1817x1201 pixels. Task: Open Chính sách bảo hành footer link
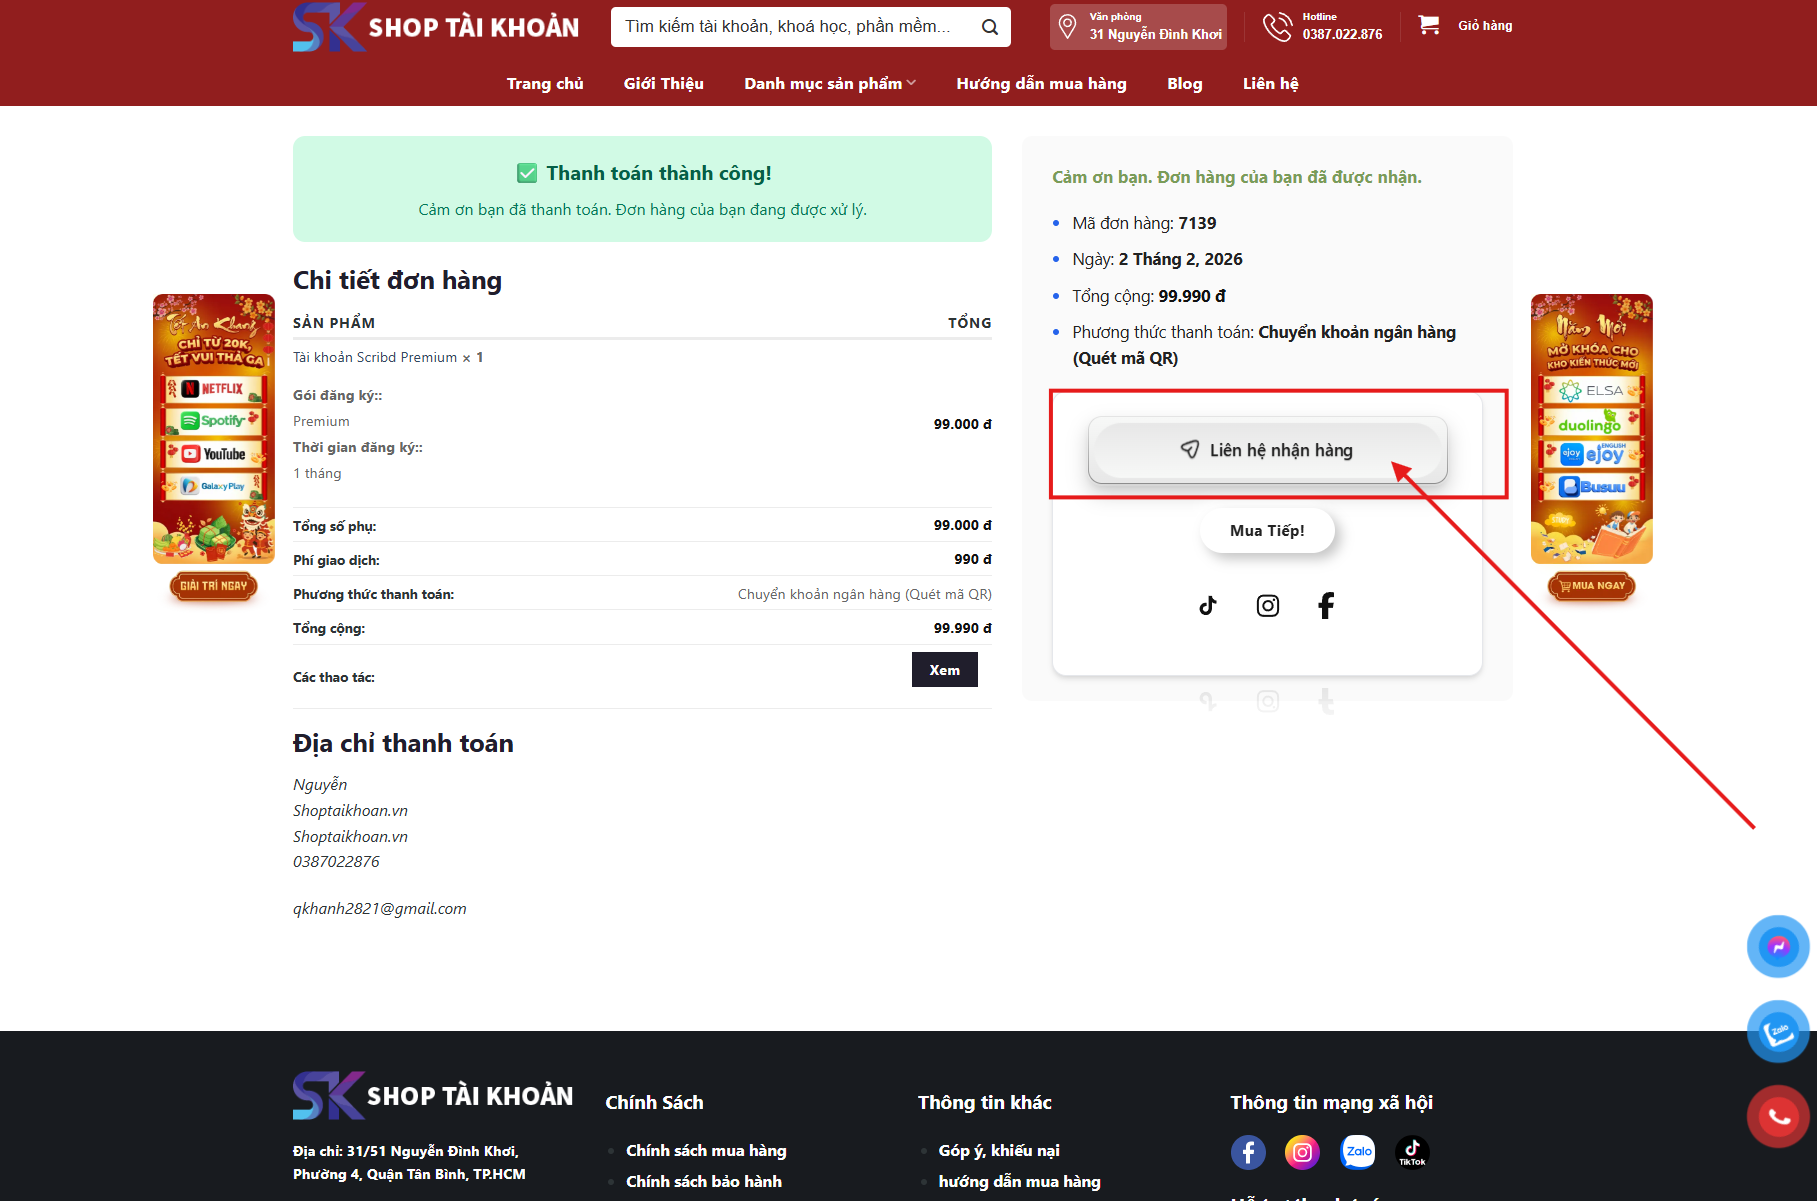[704, 1181]
